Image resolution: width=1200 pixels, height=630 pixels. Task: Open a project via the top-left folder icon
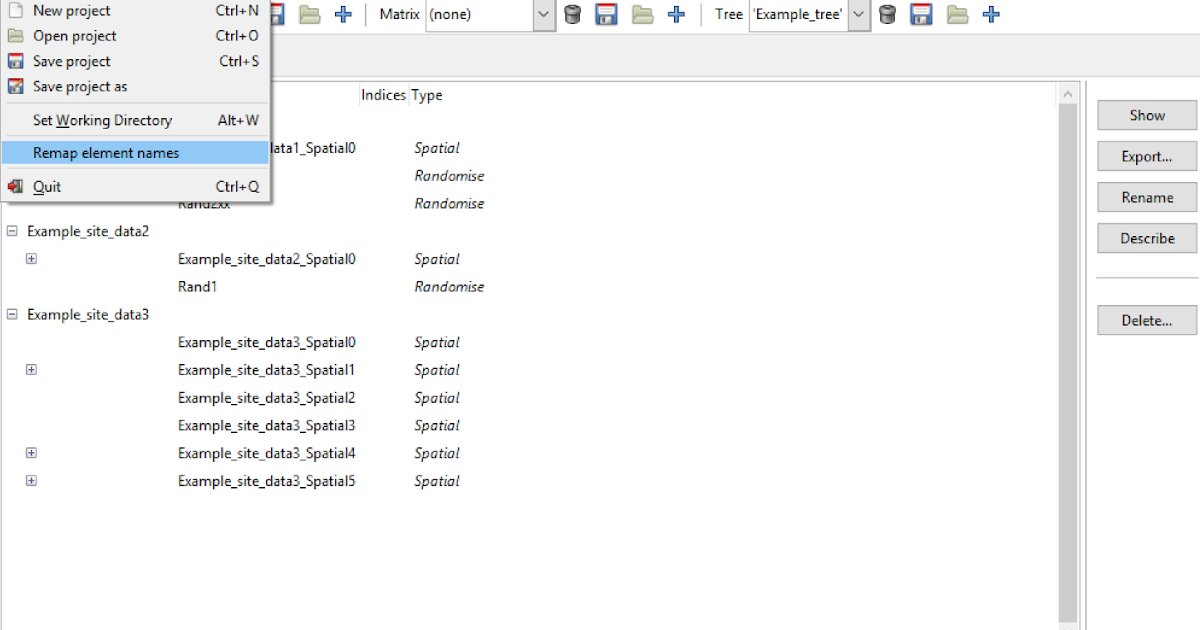(309, 14)
